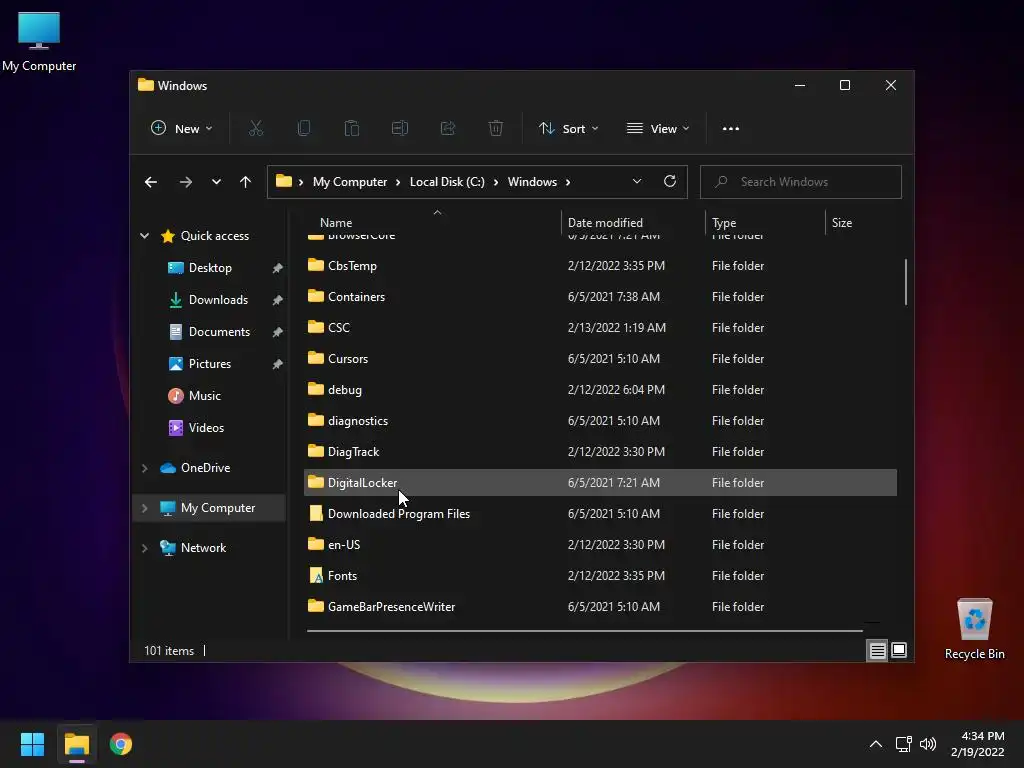The width and height of the screenshot is (1024, 768).
Task: Show hidden tray icons chevron
Action: tap(876, 744)
